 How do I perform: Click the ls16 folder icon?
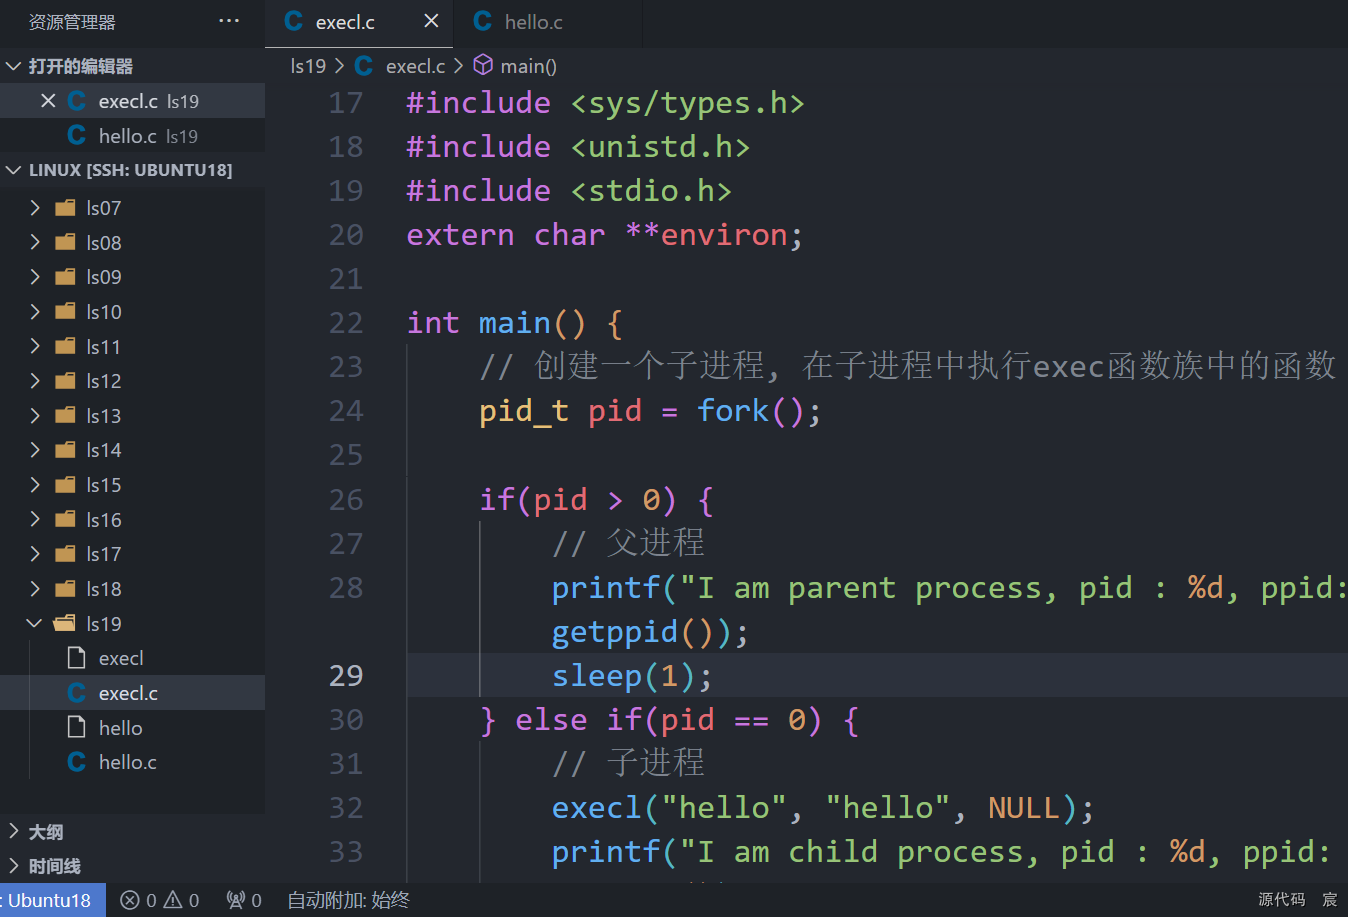tap(65, 520)
